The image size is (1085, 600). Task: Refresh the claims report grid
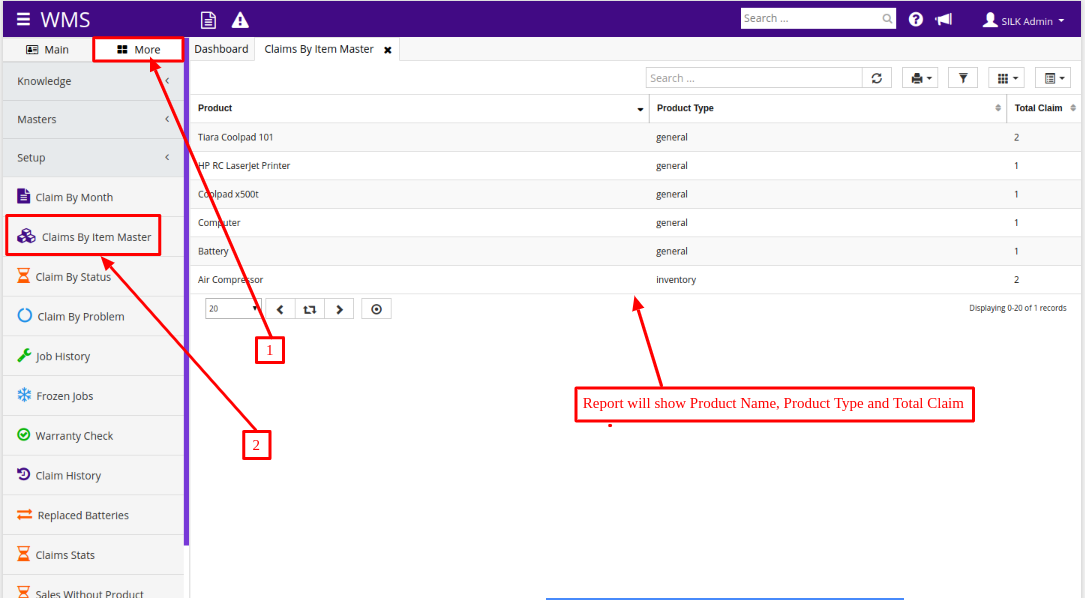[877, 78]
